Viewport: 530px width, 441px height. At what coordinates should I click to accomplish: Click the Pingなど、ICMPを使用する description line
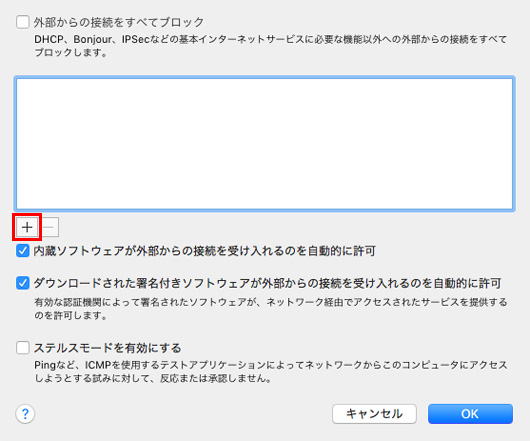[271, 365]
